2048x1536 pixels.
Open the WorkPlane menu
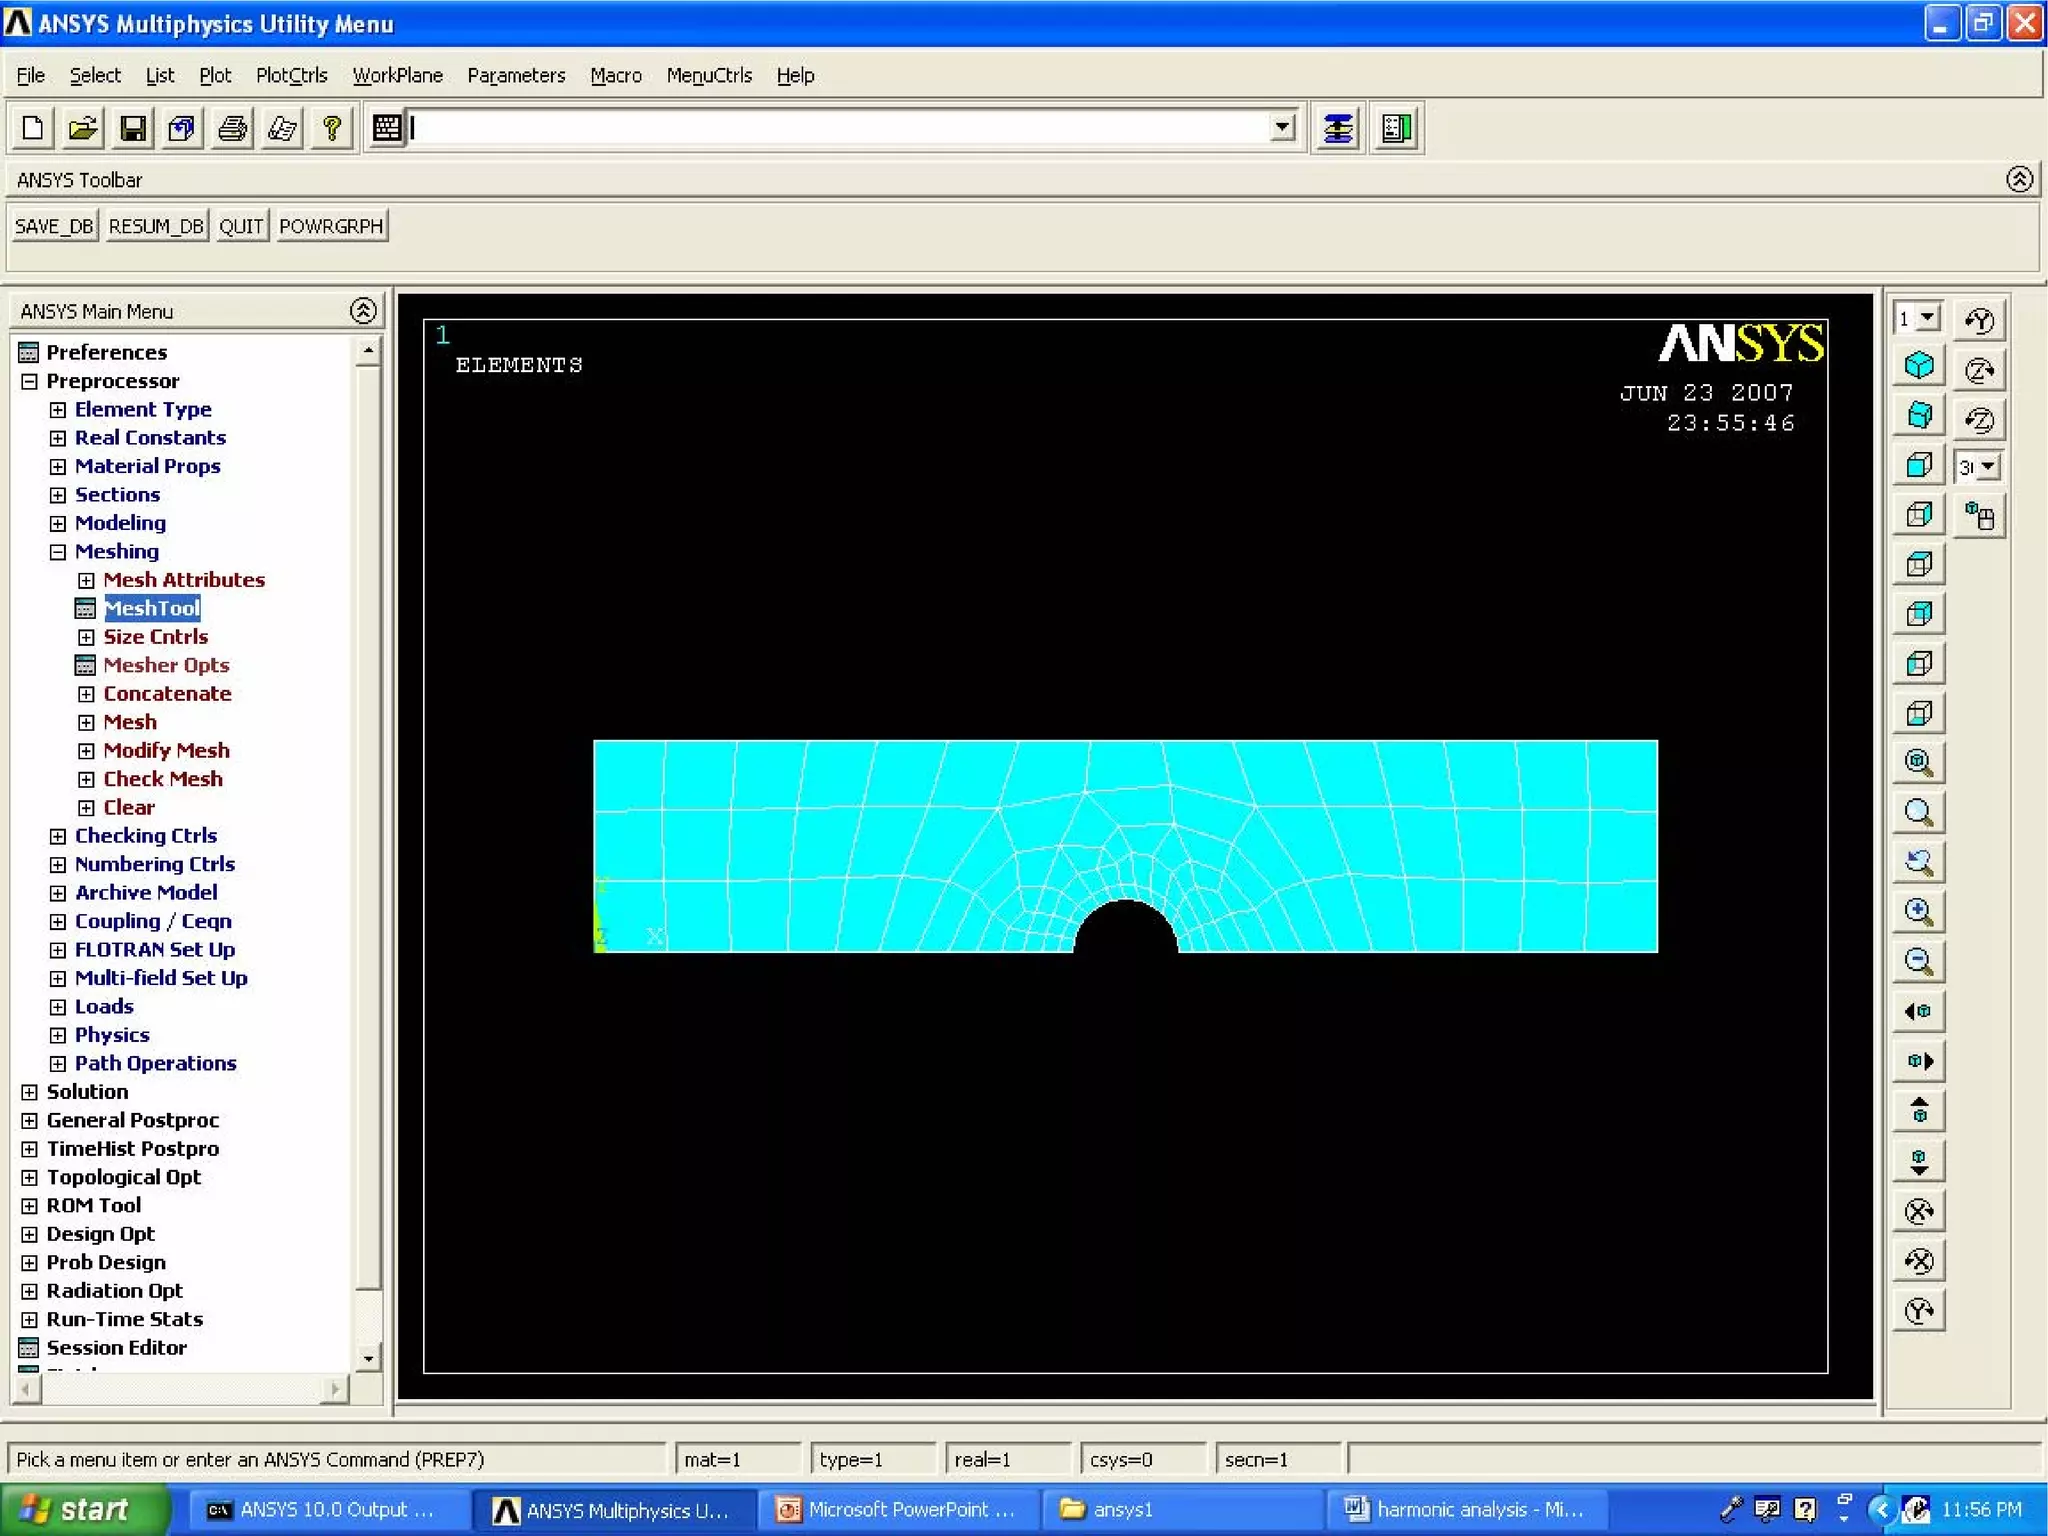(397, 75)
